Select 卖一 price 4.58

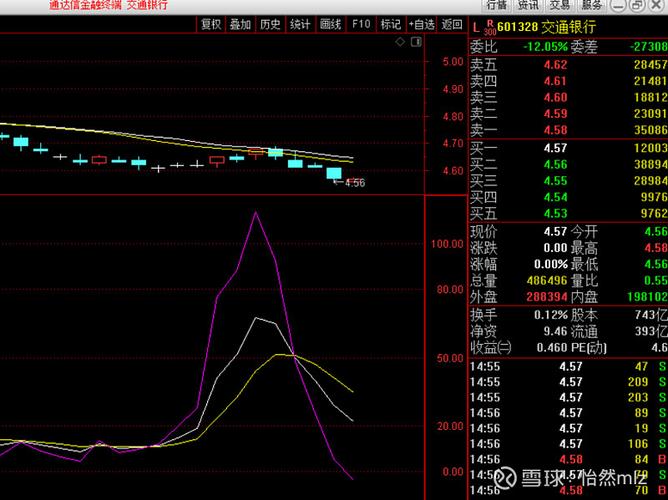coord(555,130)
